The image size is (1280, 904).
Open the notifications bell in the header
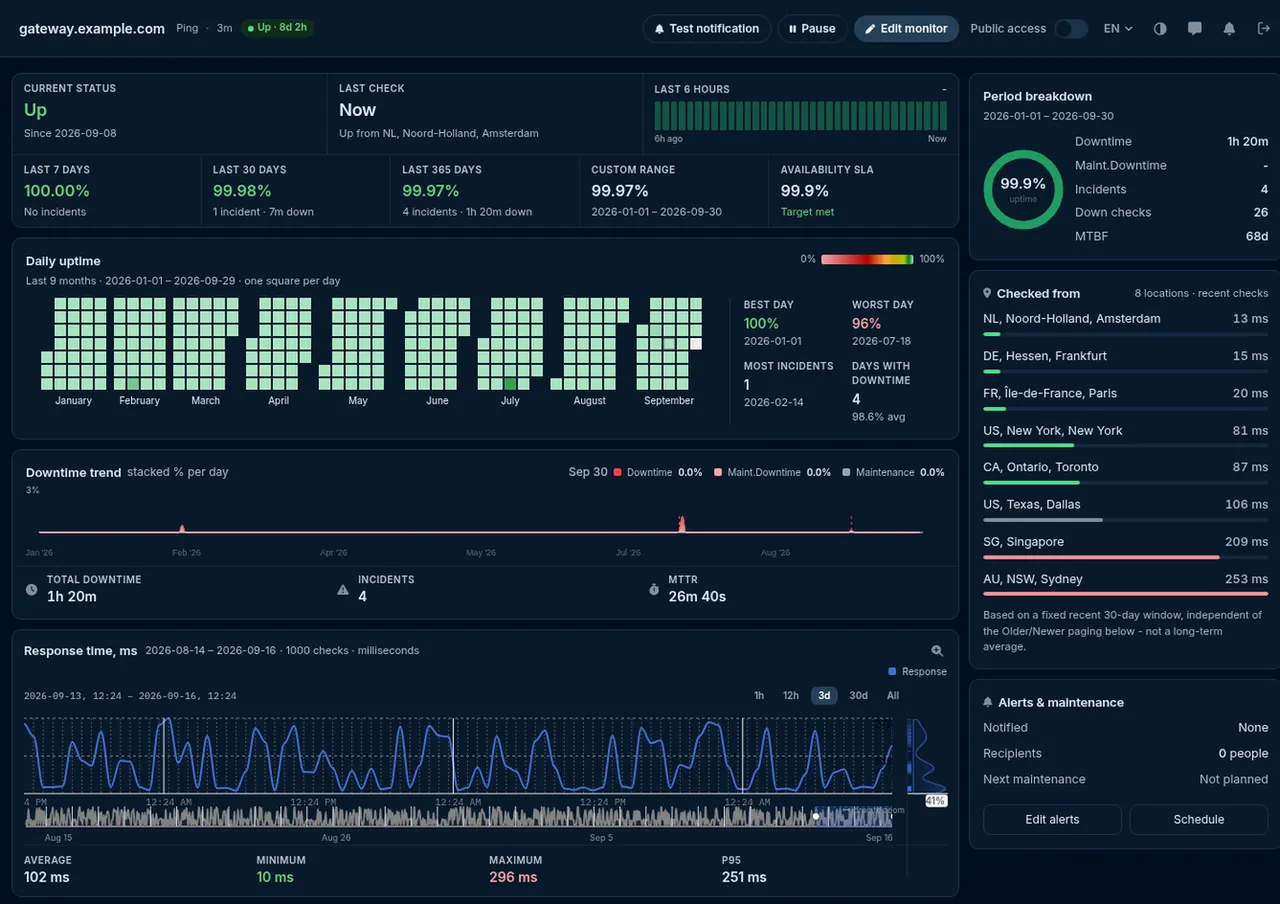(x=1229, y=29)
